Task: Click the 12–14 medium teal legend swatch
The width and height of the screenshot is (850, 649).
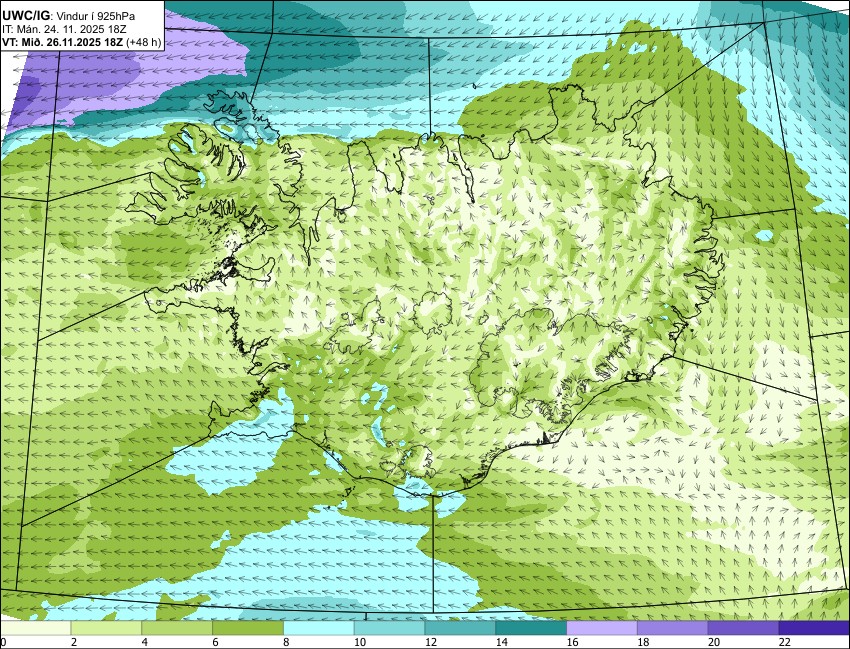Action: point(460,628)
